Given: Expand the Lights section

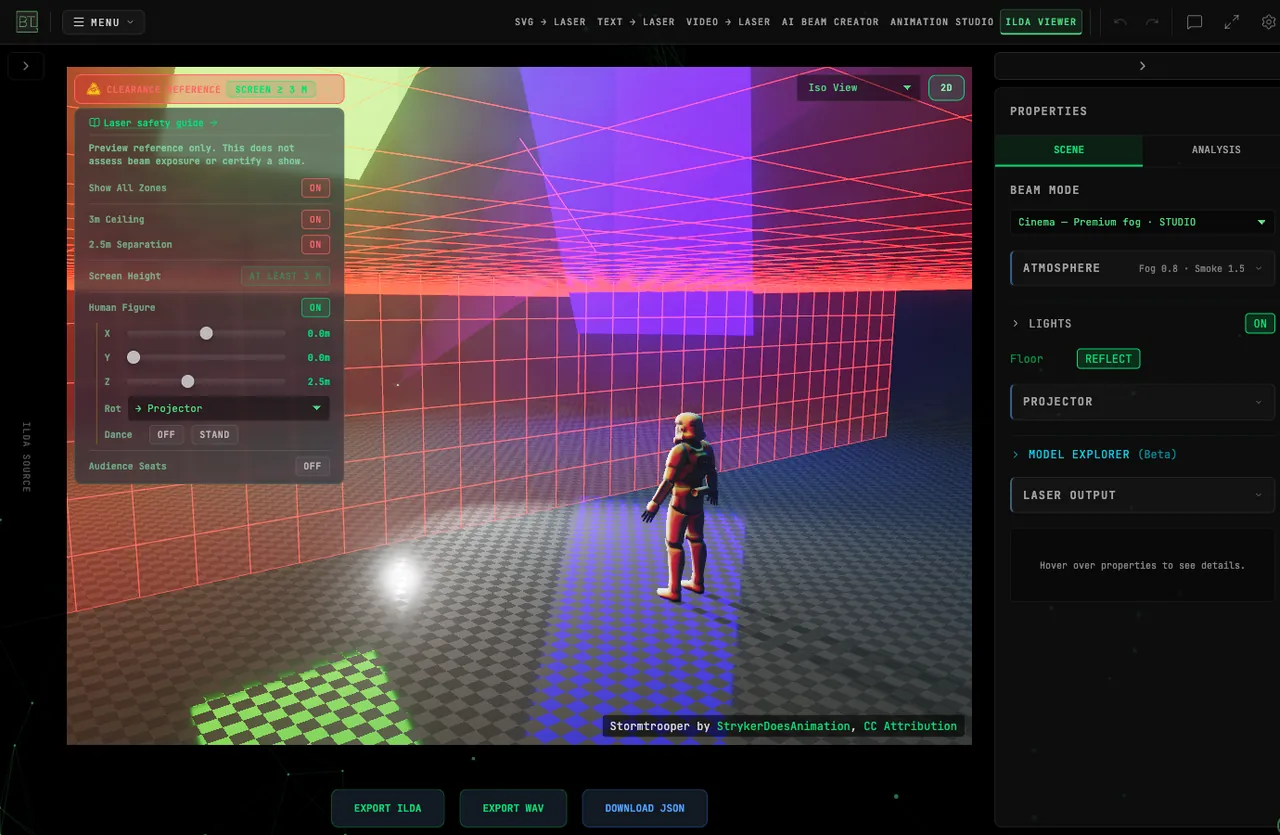Looking at the screenshot, I should point(1041,324).
